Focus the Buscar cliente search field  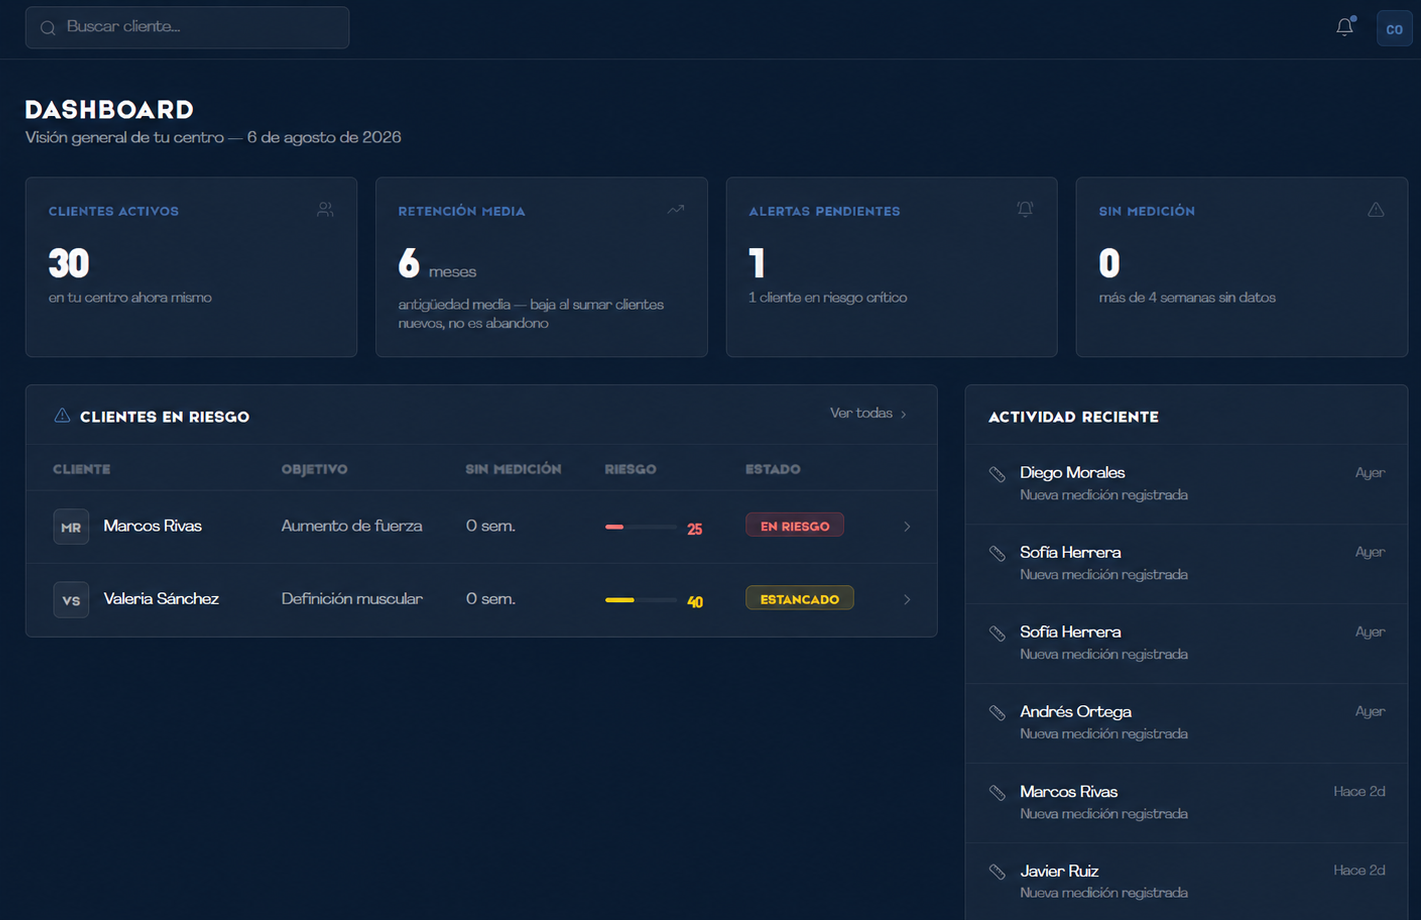187,27
